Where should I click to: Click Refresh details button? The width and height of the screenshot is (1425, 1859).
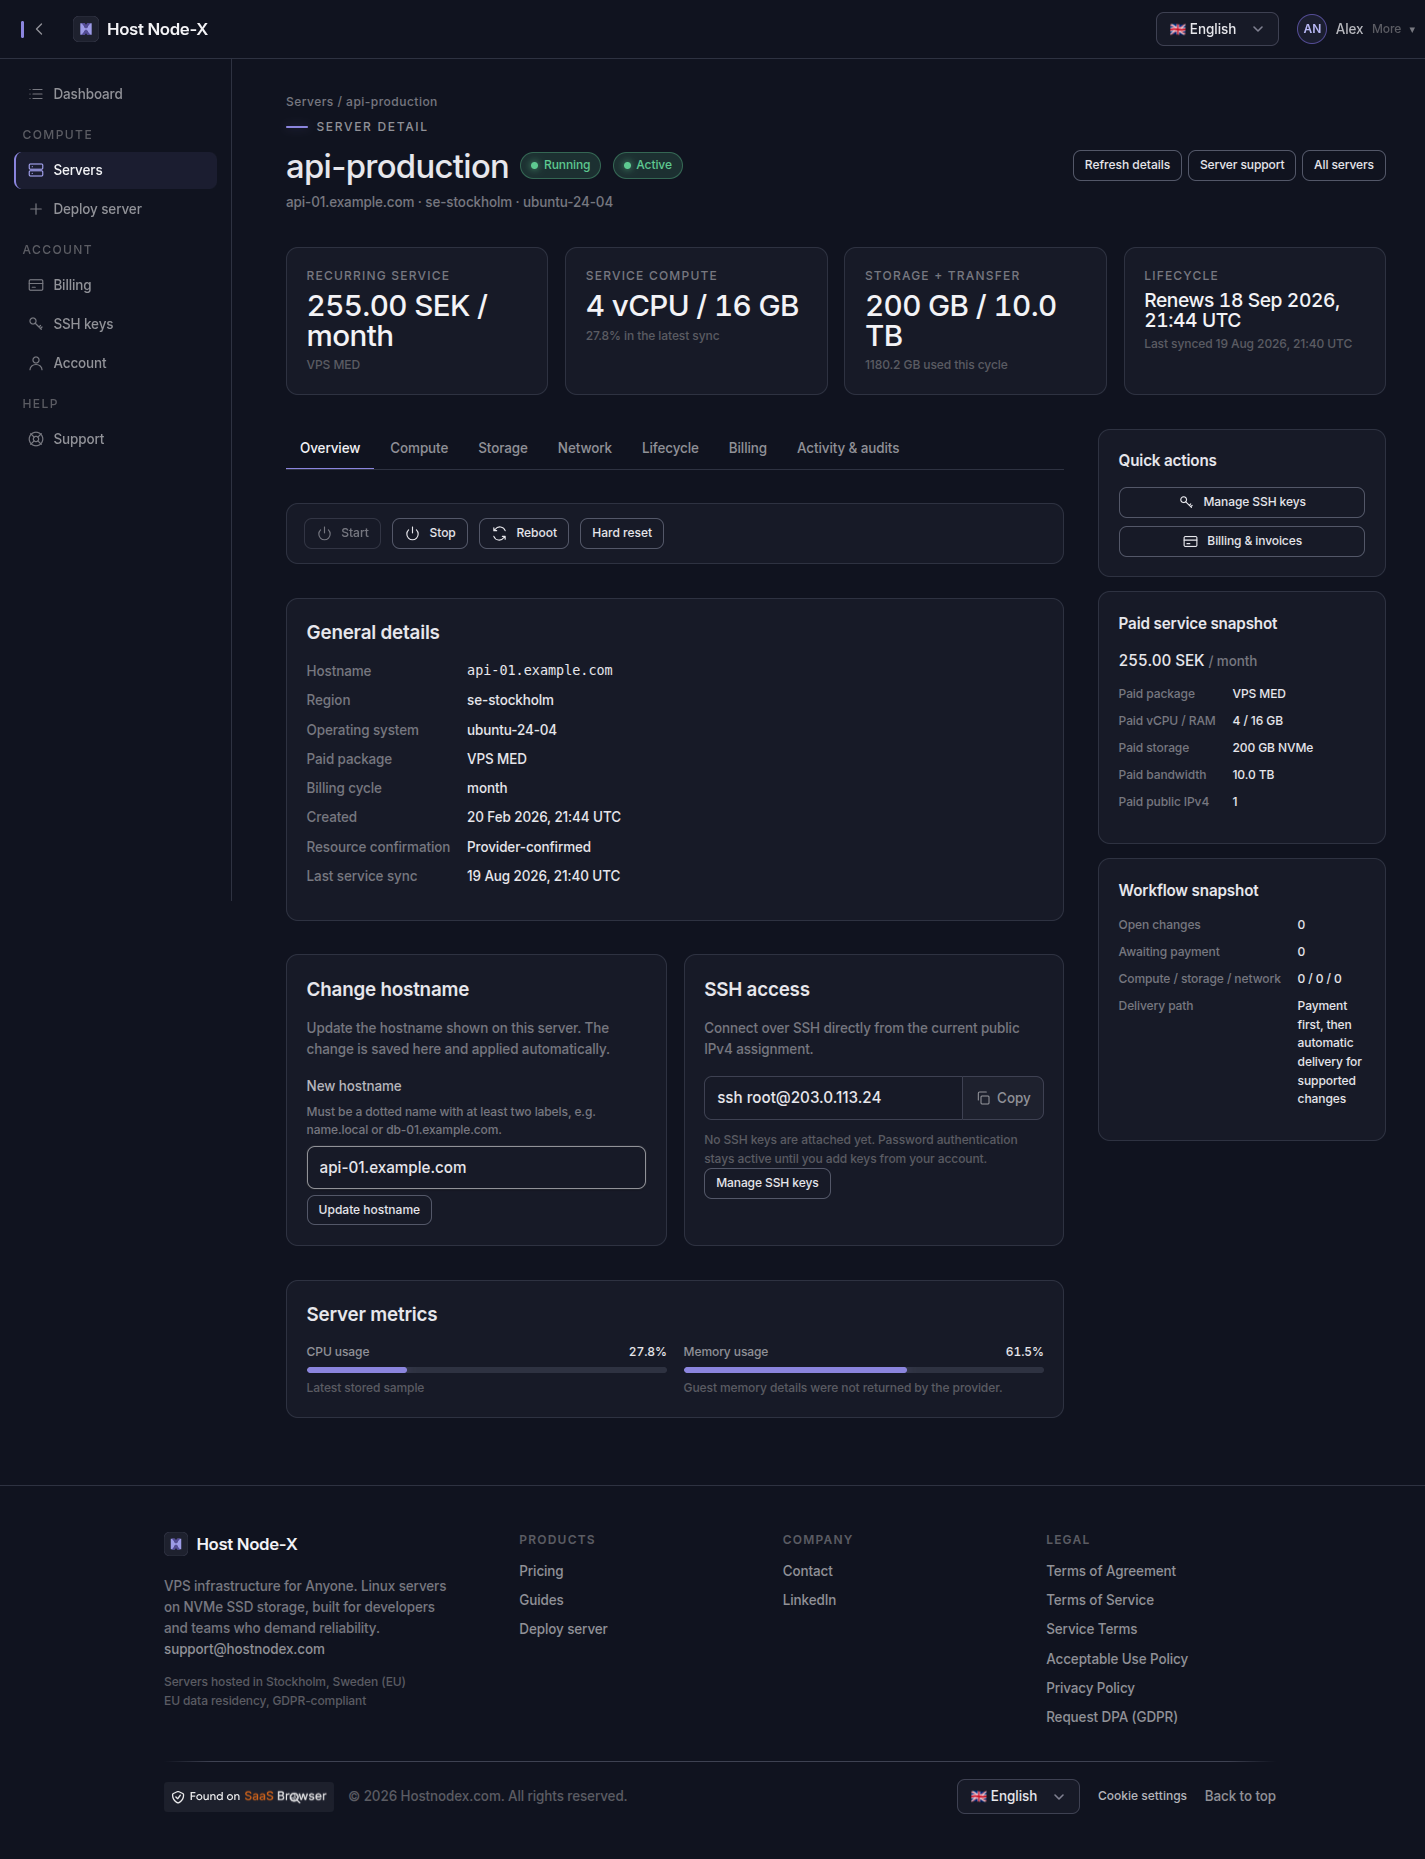click(1127, 165)
